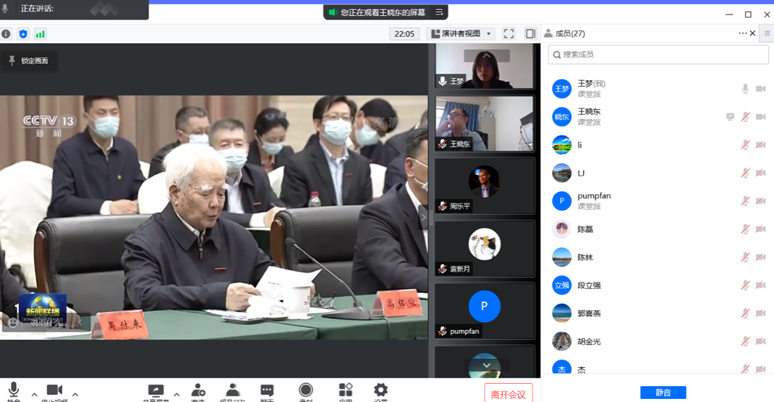Open the apps grid icon in toolbar
Viewport: 774px width, 402px height.
point(345,390)
